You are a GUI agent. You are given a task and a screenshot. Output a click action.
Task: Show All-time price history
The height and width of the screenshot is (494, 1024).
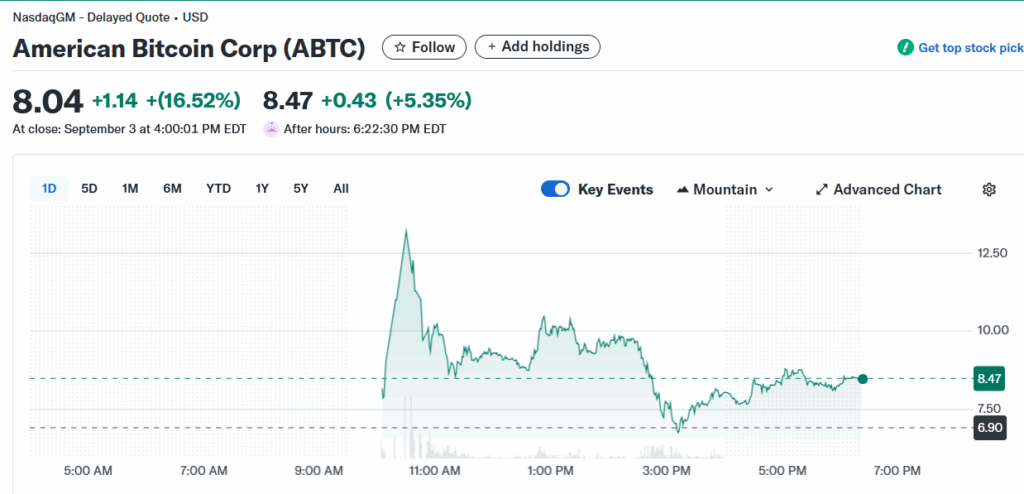pyautogui.click(x=341, y=188)
